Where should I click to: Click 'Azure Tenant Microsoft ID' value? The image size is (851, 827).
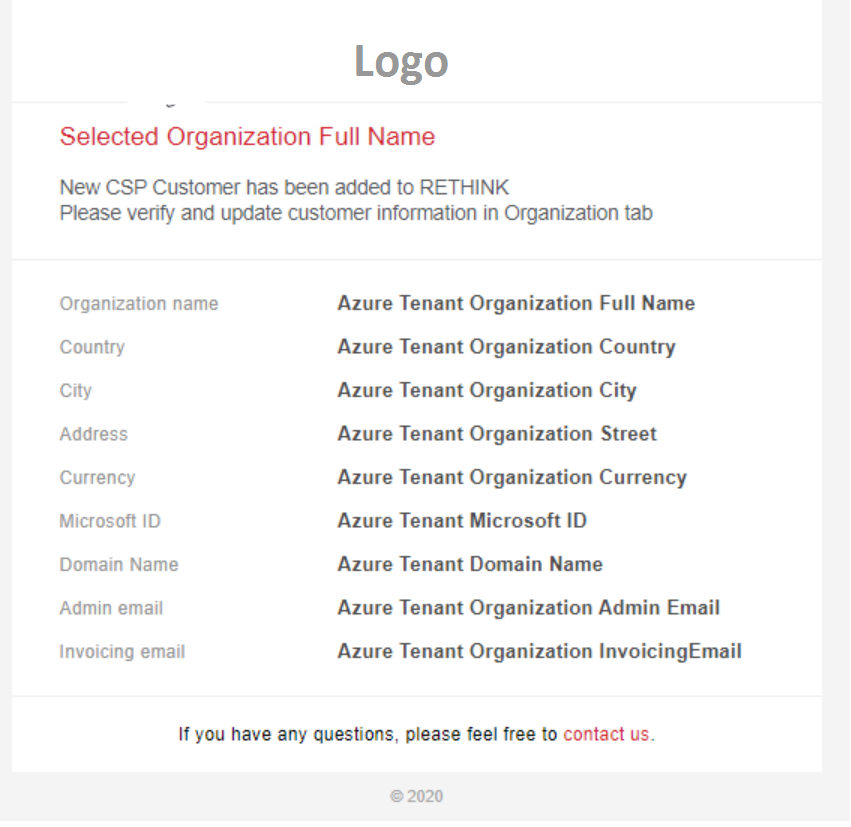(x=462, y=520)
